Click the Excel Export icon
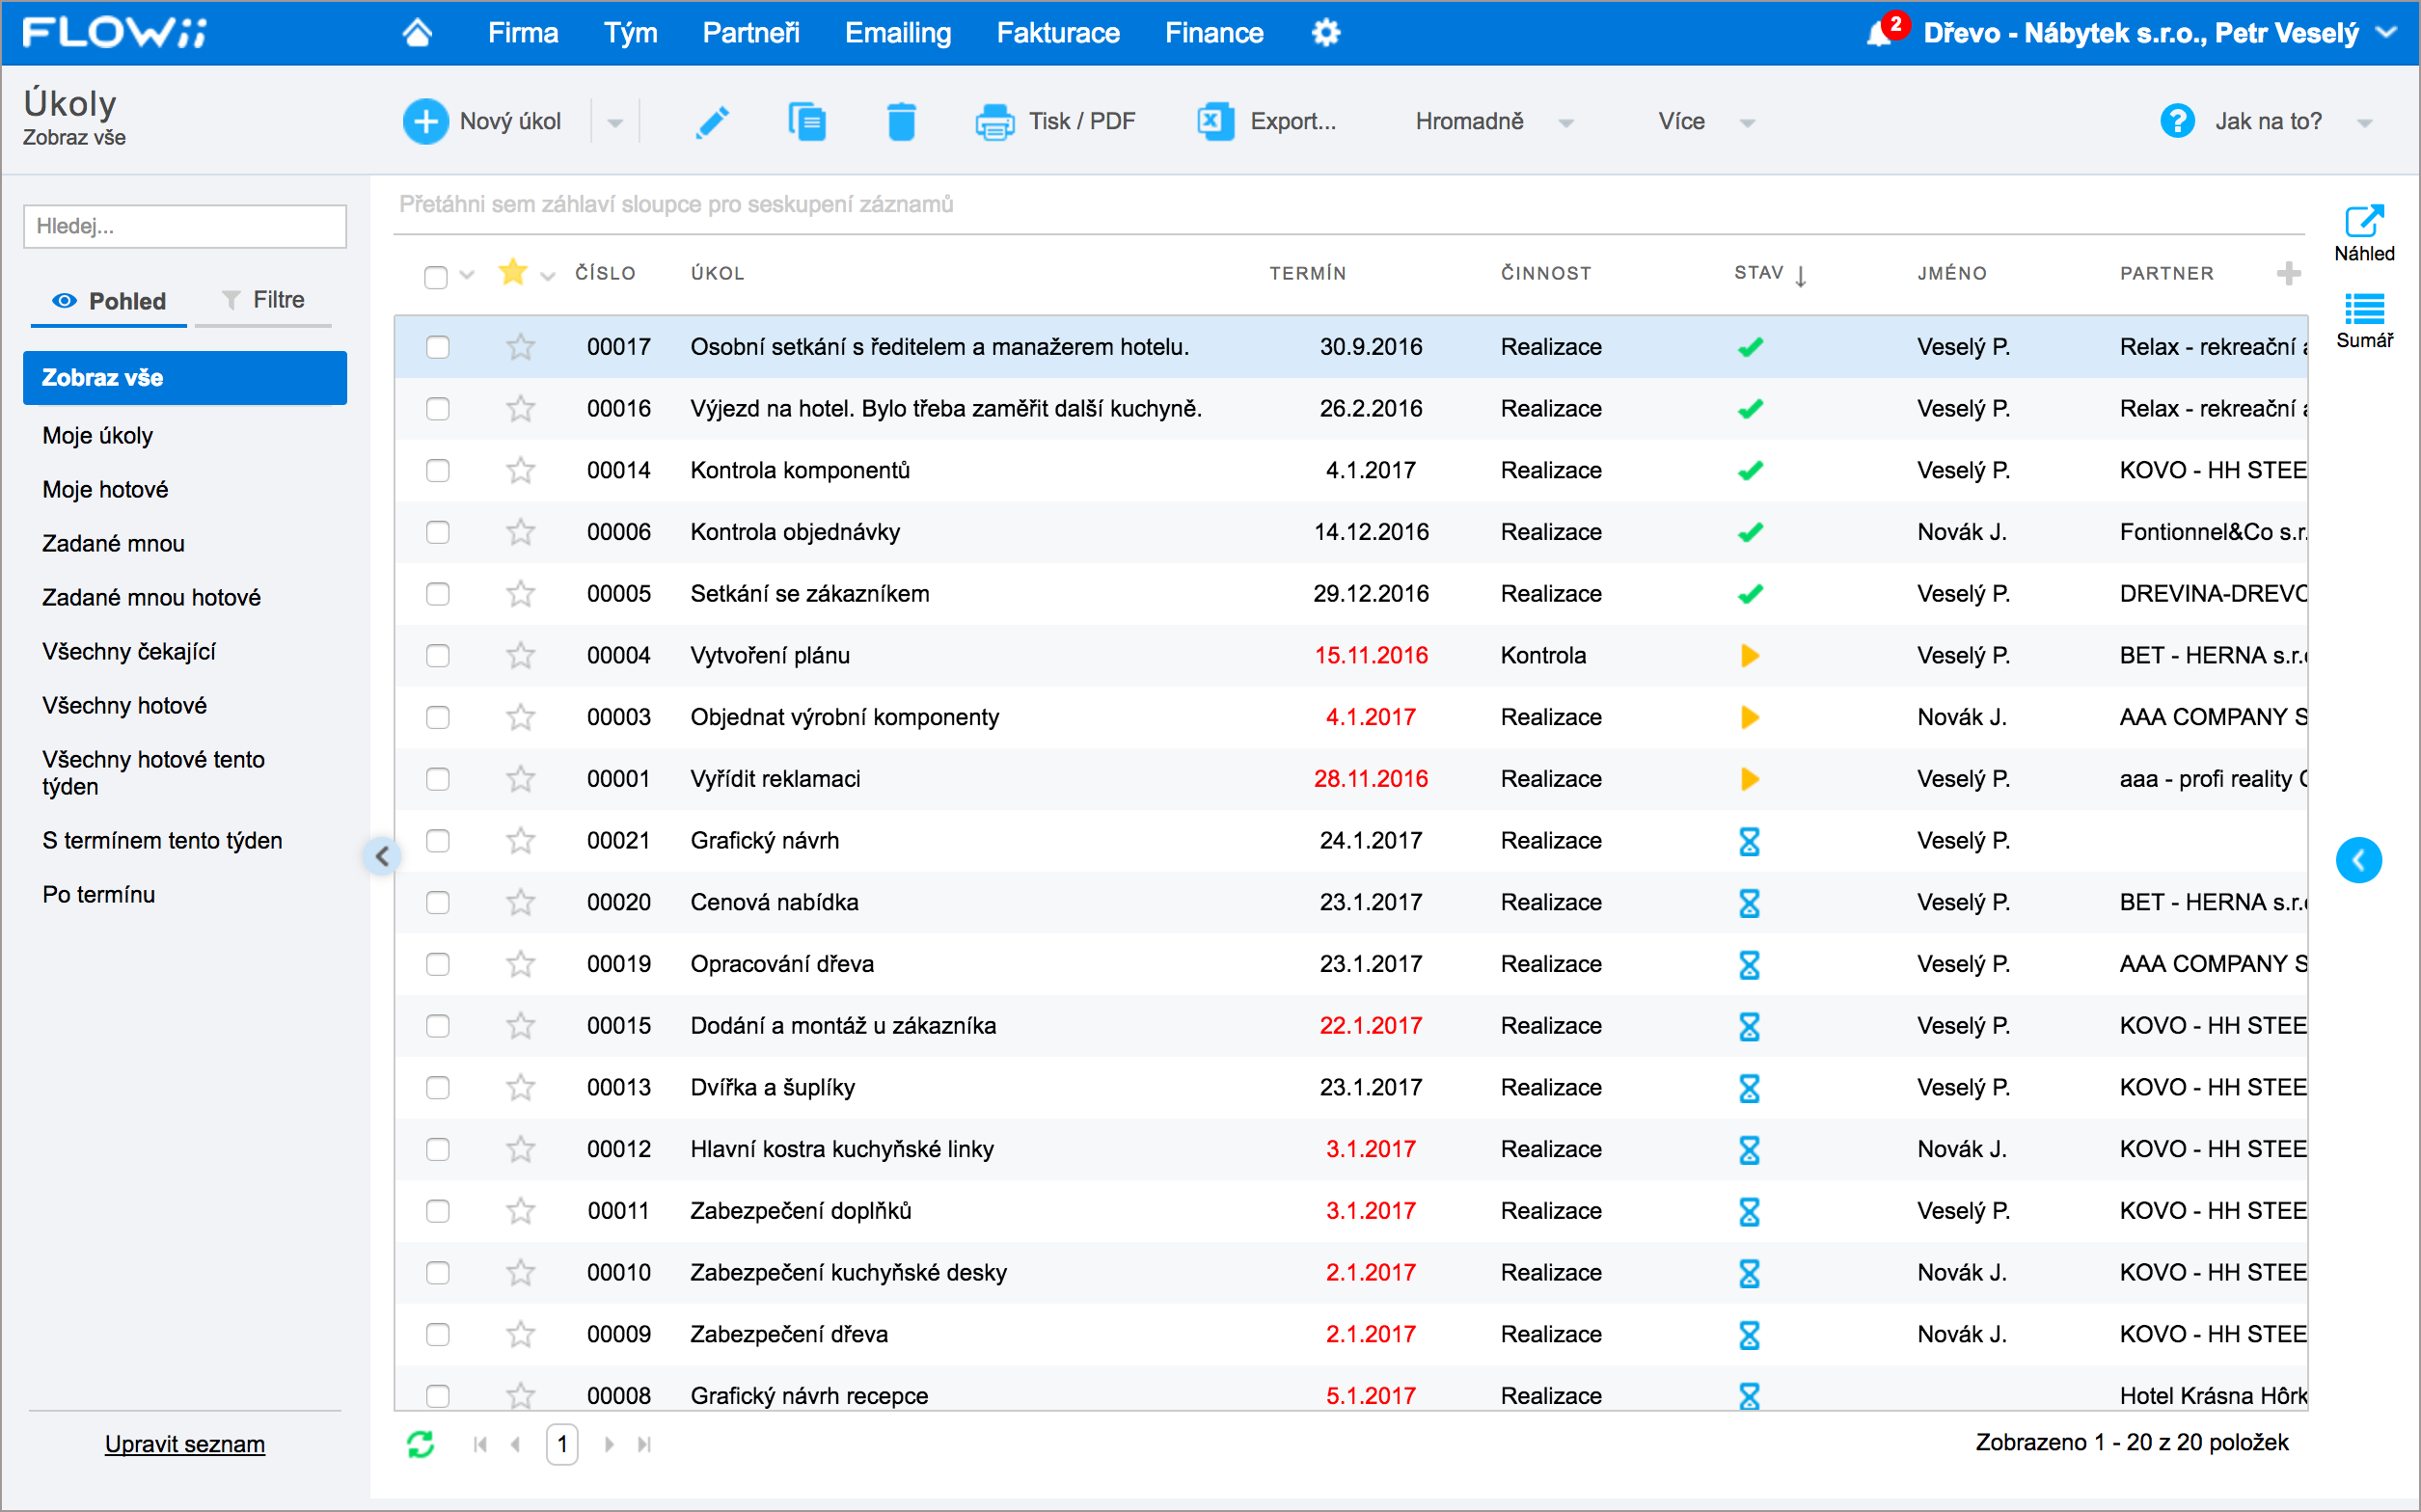The height and width of the screenshot is (1512, 2421). [1215, 122]
